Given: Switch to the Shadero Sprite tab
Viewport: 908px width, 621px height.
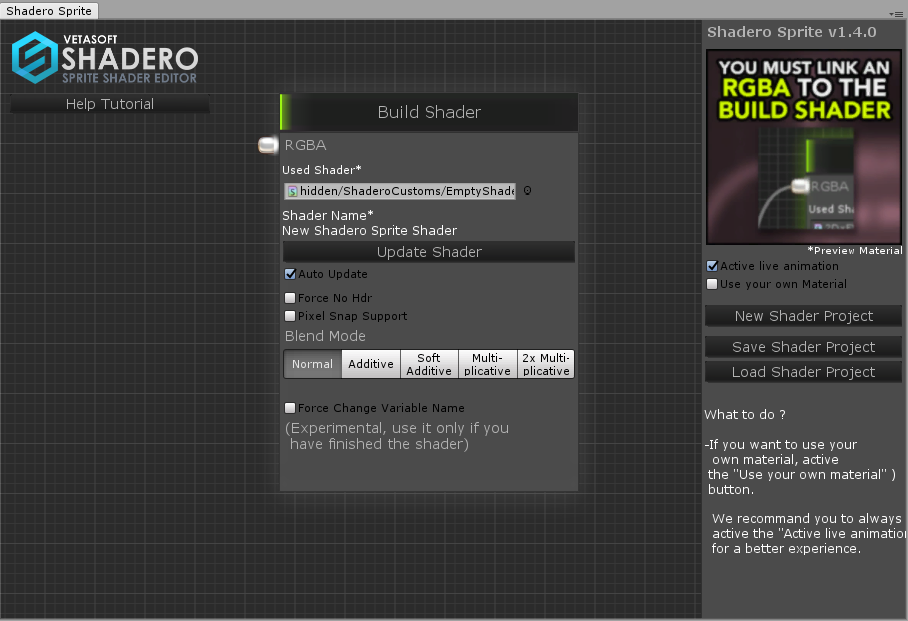Looking at the screenshot, I should point(49,11).
